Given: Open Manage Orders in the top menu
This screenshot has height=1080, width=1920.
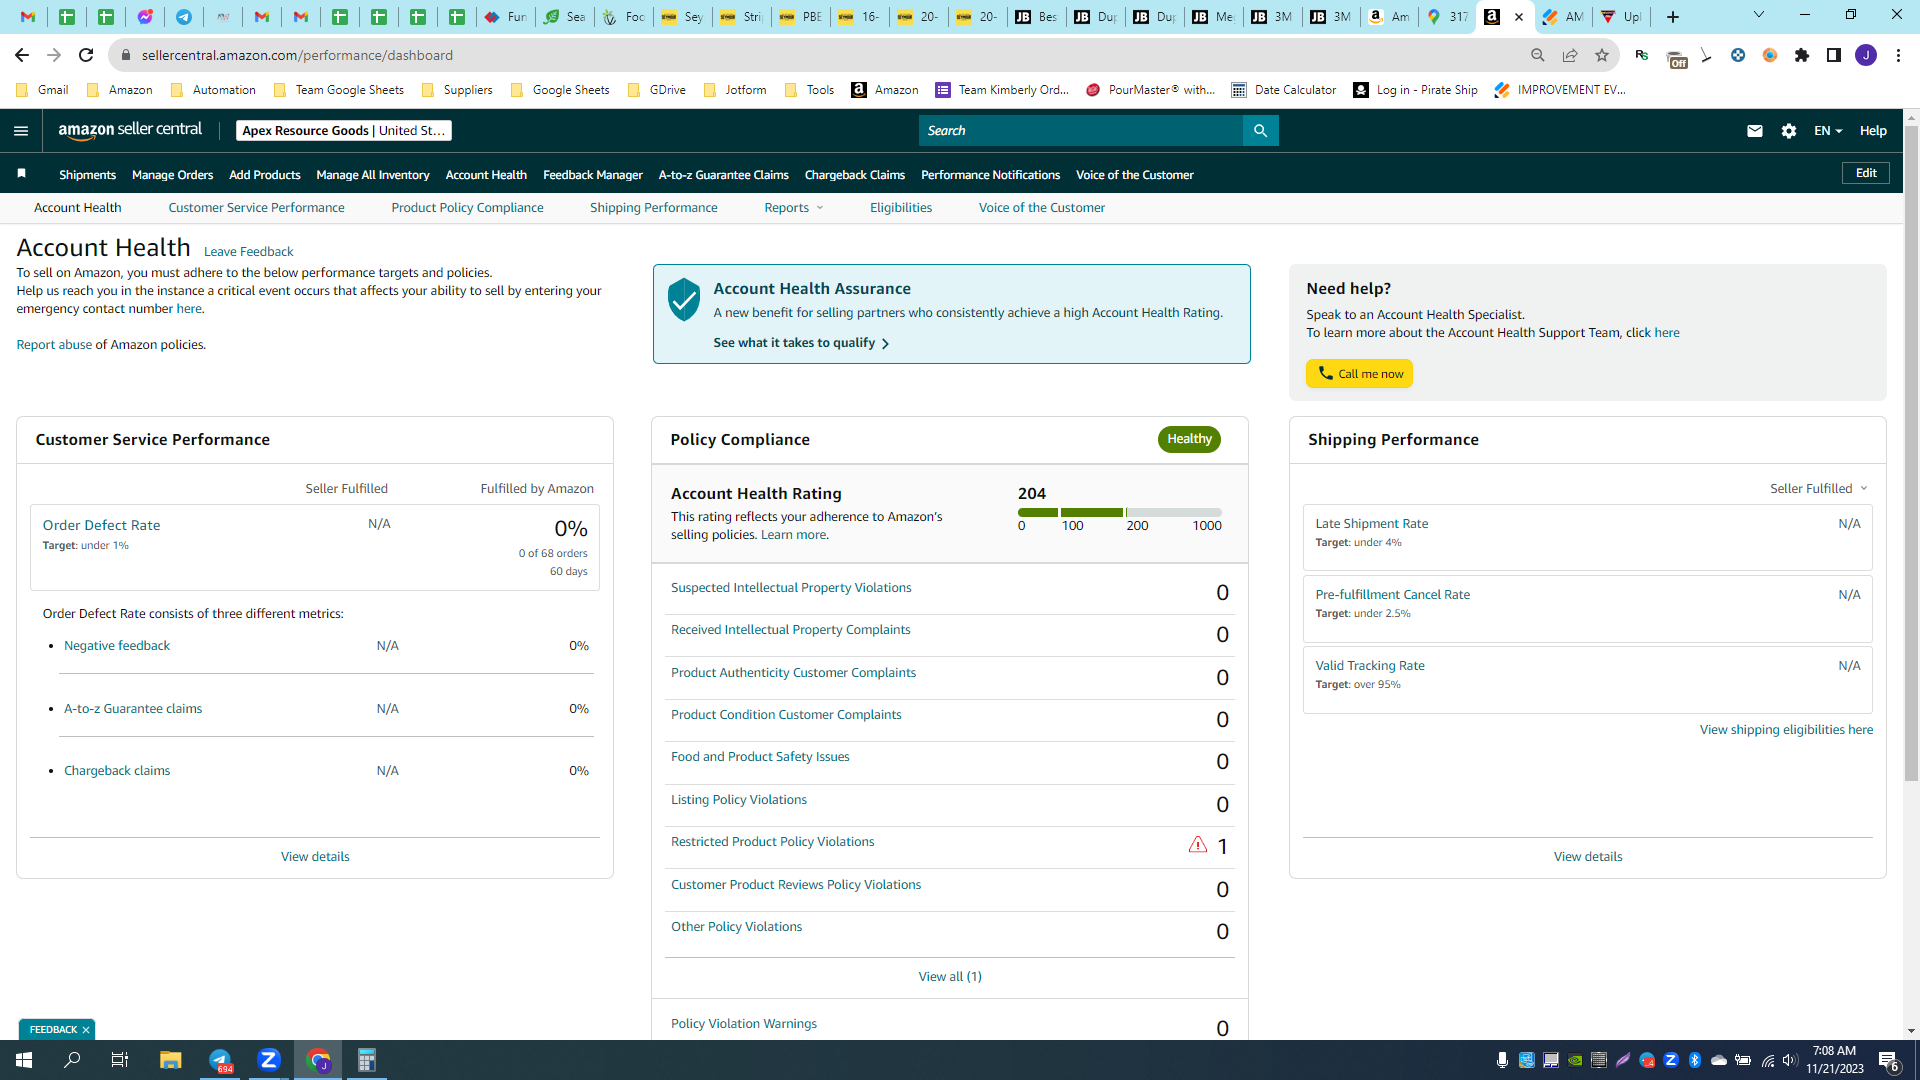Looking at the screenshot, I should point(172,175).
